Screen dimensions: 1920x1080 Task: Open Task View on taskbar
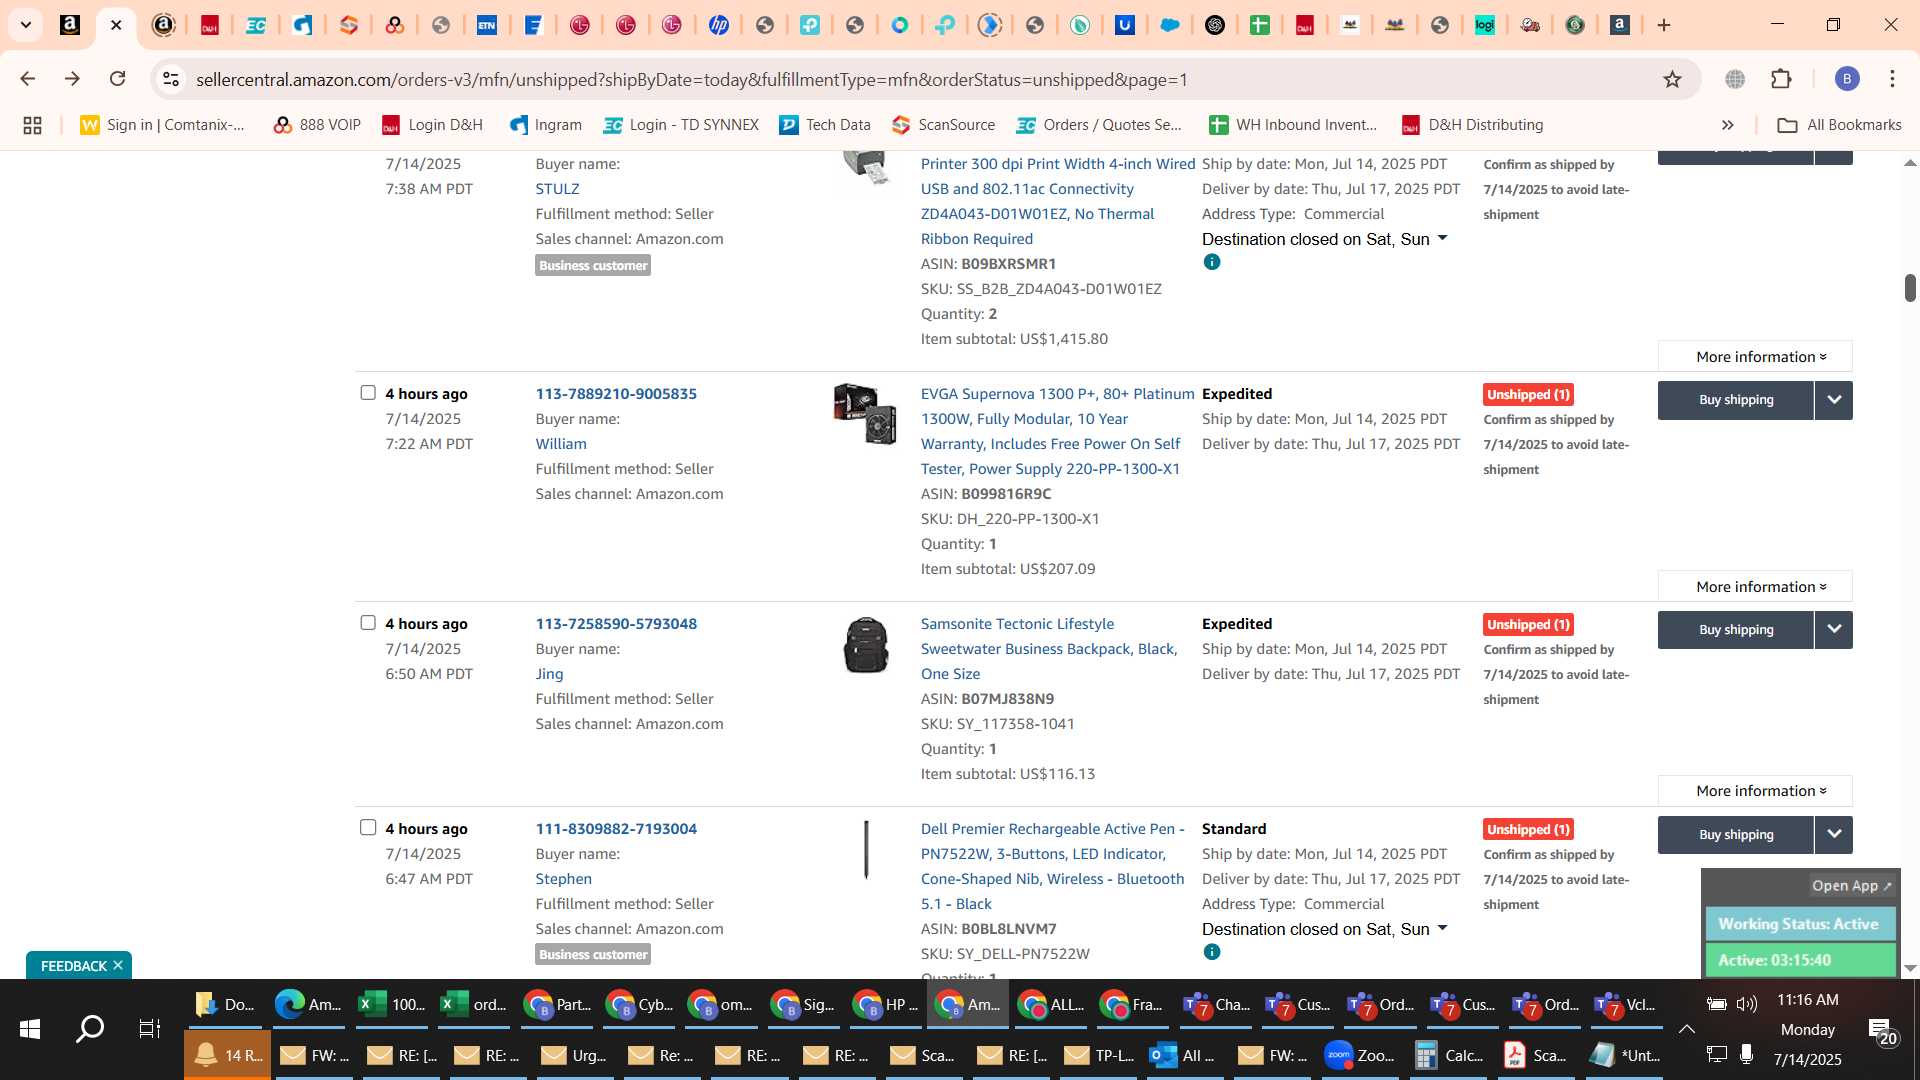tap(149, 1028)
